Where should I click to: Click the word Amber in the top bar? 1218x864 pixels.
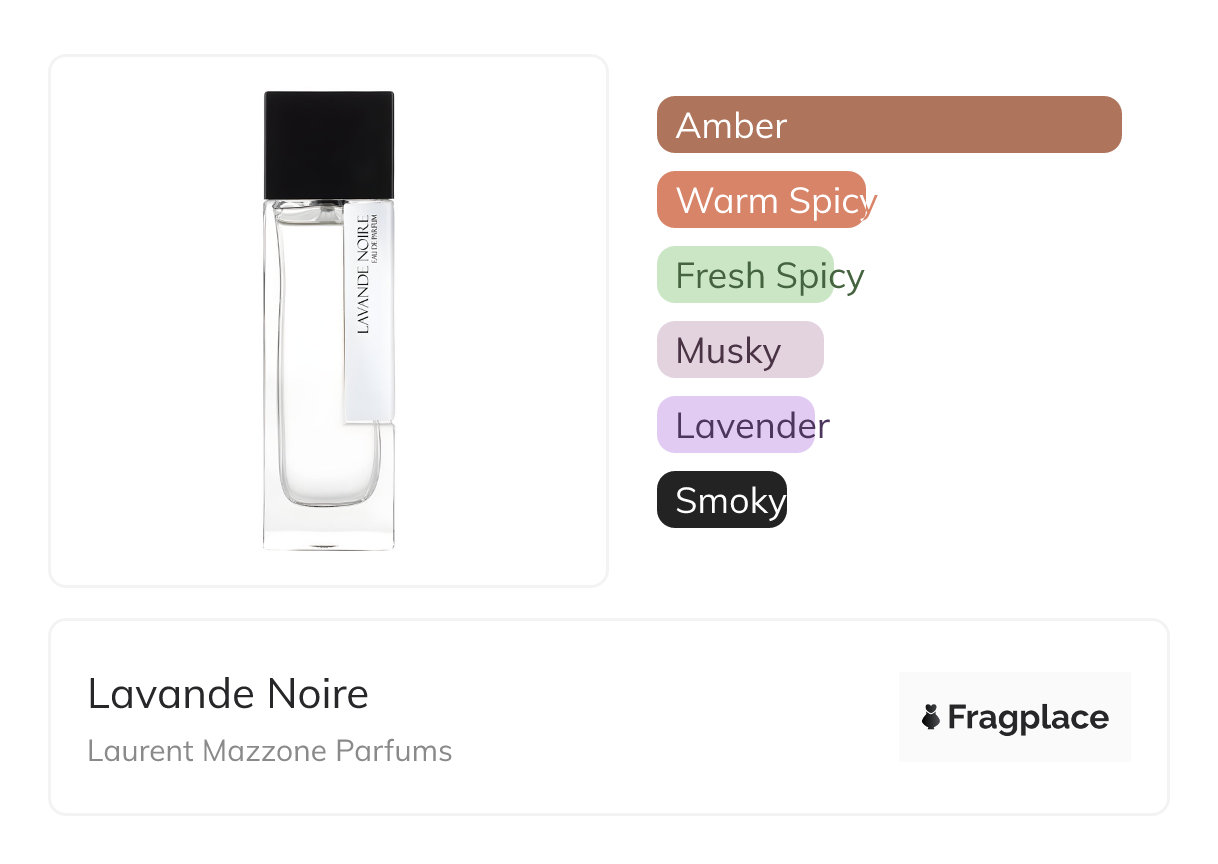[x=731, y=126]
